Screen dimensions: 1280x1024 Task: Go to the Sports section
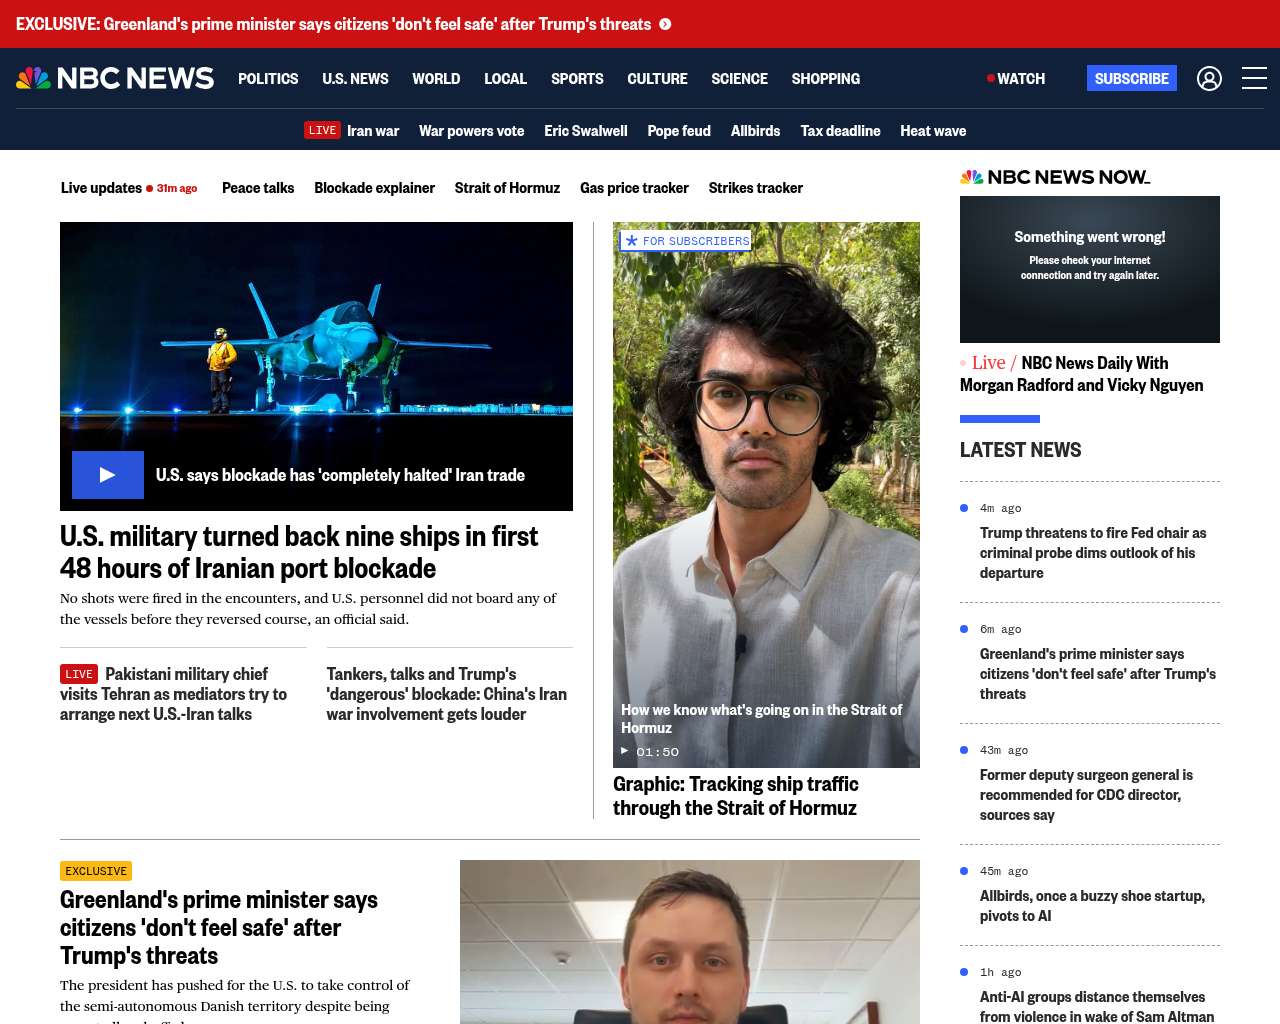point(577,78)
